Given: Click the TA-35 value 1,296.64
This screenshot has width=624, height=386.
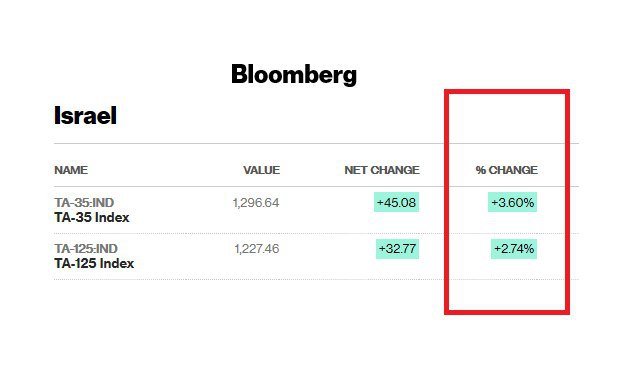Looking at the screenshot, I should click(256, 203).
